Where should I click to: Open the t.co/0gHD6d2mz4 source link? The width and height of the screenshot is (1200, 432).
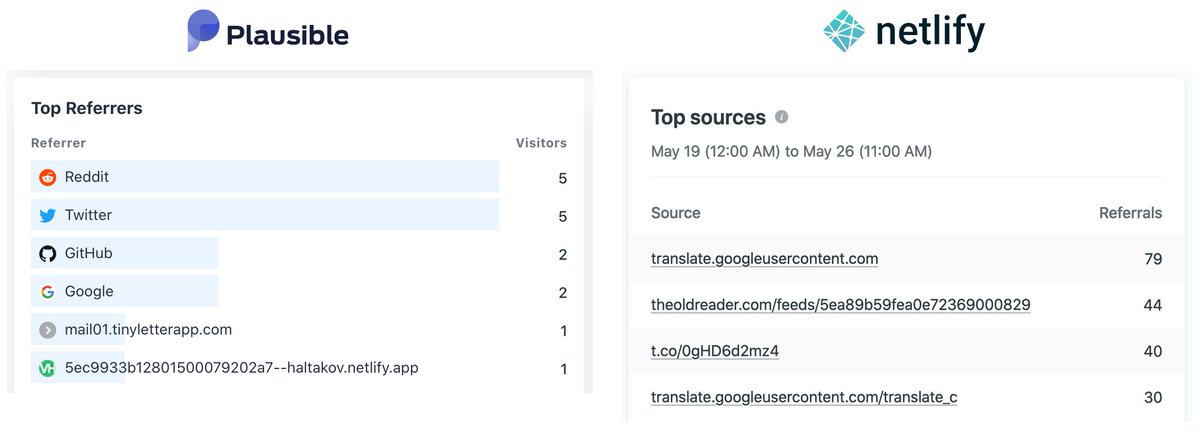point(715,351)
